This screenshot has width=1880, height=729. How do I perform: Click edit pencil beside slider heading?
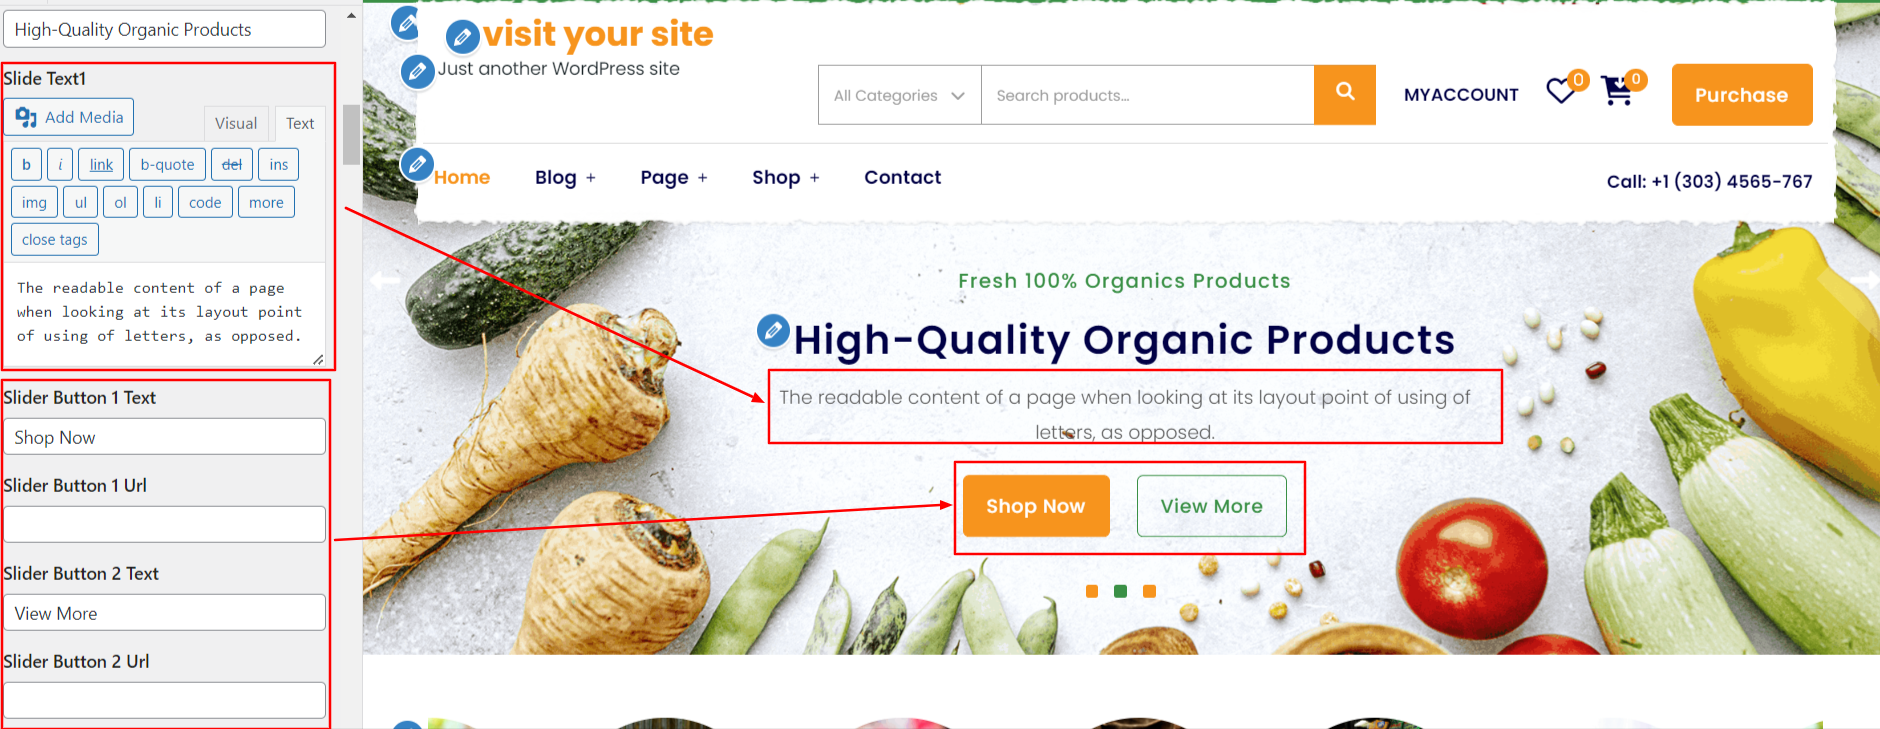pyautogui.click(x=773, y=330)
